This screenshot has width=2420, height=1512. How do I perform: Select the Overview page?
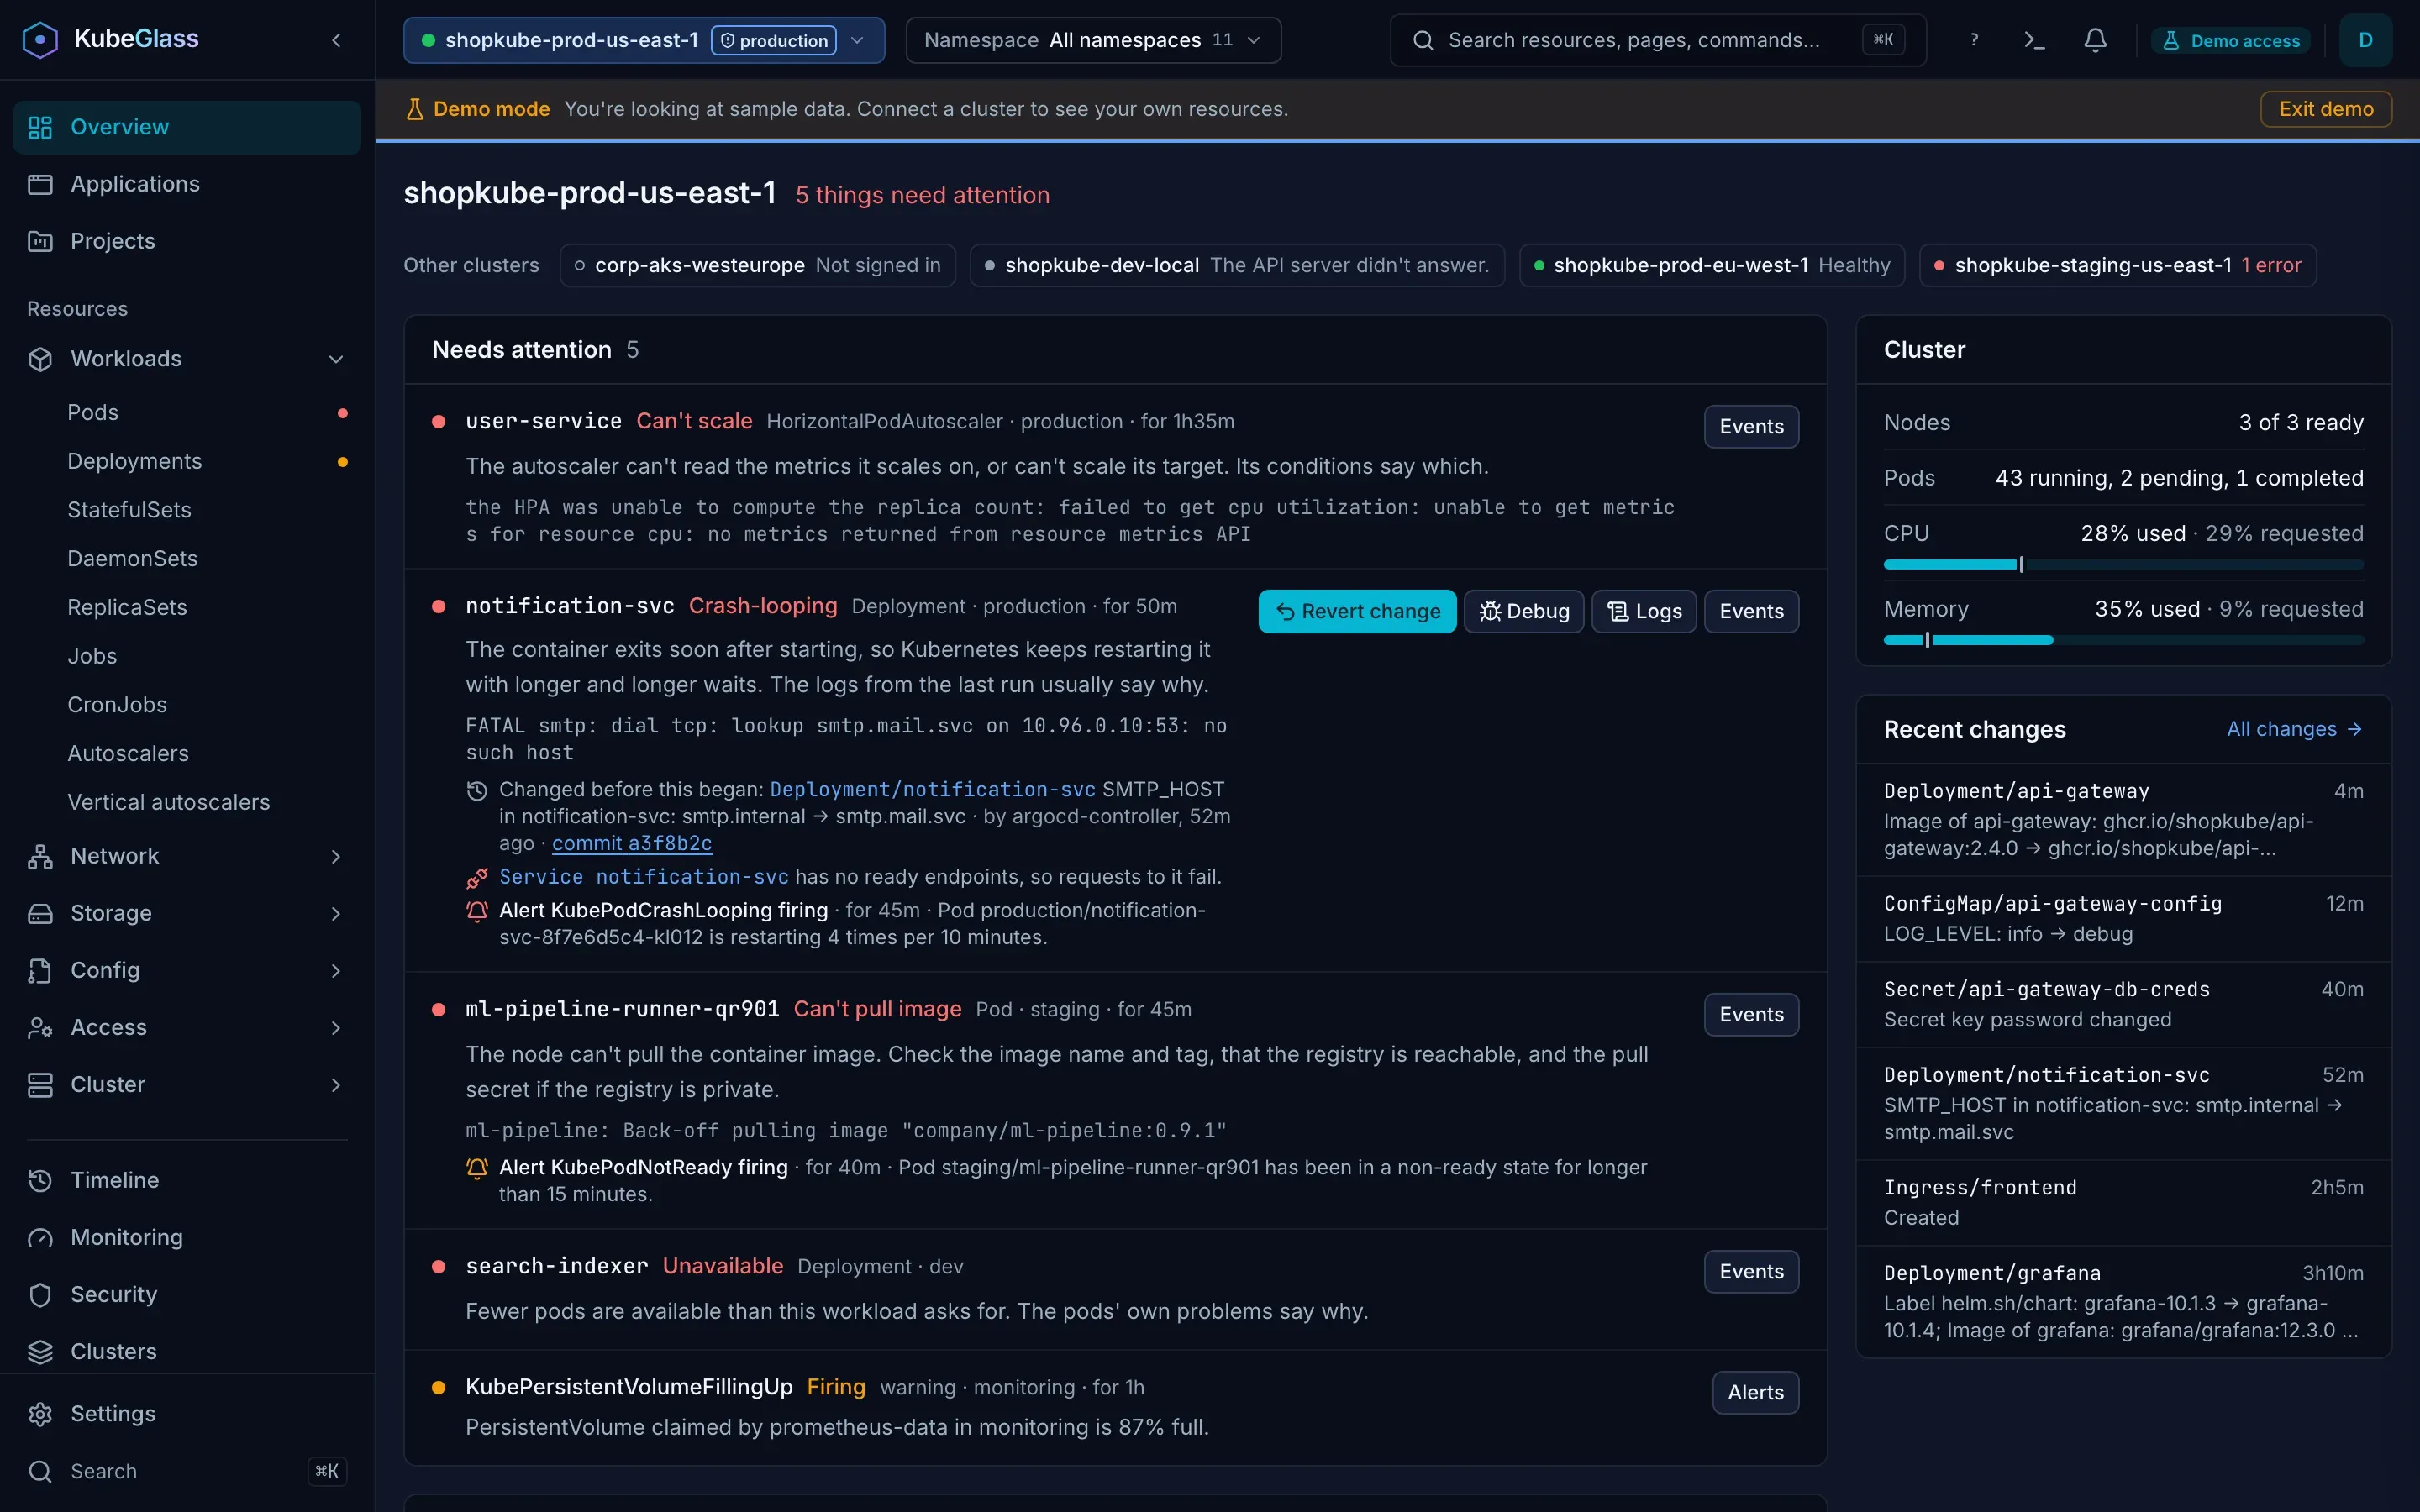[187, 127]
